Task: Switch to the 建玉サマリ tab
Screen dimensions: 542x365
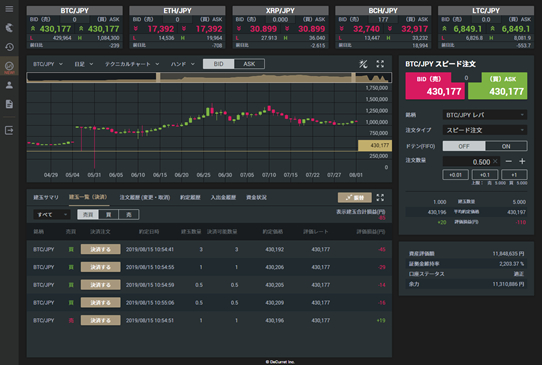Action: coord(46,197)
